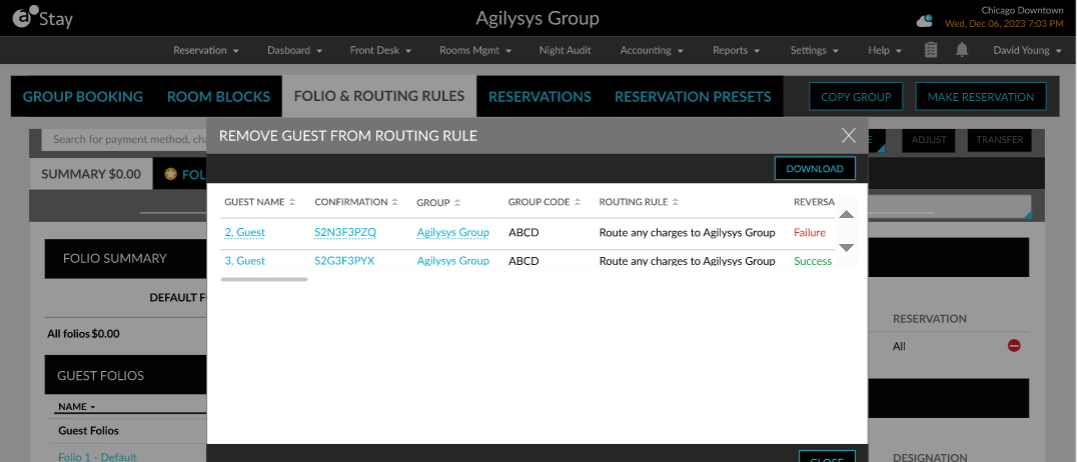1077x462 pixels.
Task: Switch to Room Blocks tab
Action: 218,97
